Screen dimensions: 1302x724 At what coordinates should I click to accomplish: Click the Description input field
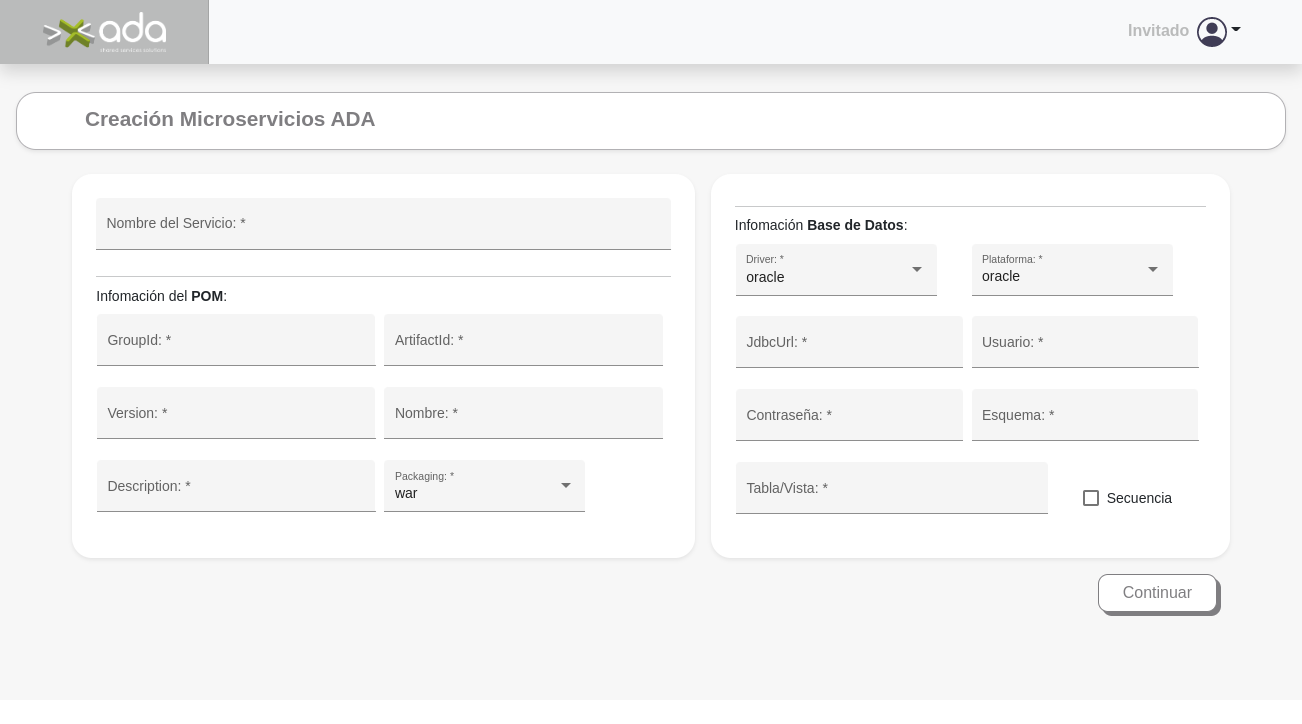[x=236, y=487]
